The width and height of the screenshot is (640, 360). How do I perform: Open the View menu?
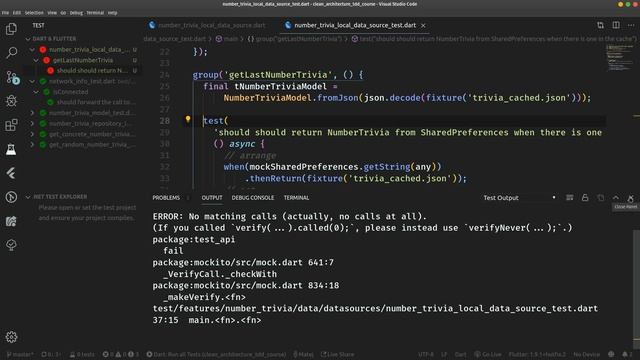52,13
